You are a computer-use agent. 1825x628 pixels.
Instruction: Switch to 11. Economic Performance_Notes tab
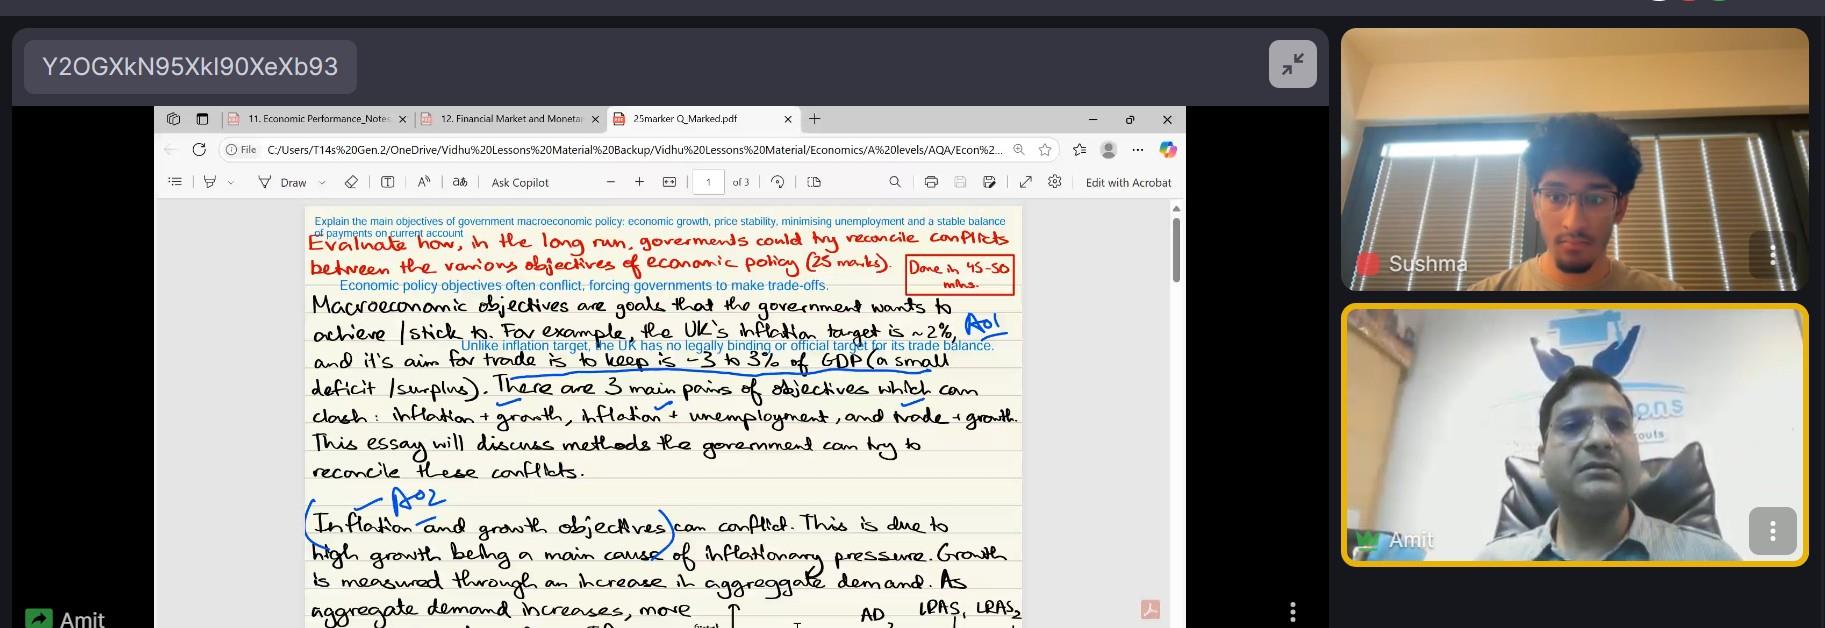pyautogui.click(x=317, y=119)
